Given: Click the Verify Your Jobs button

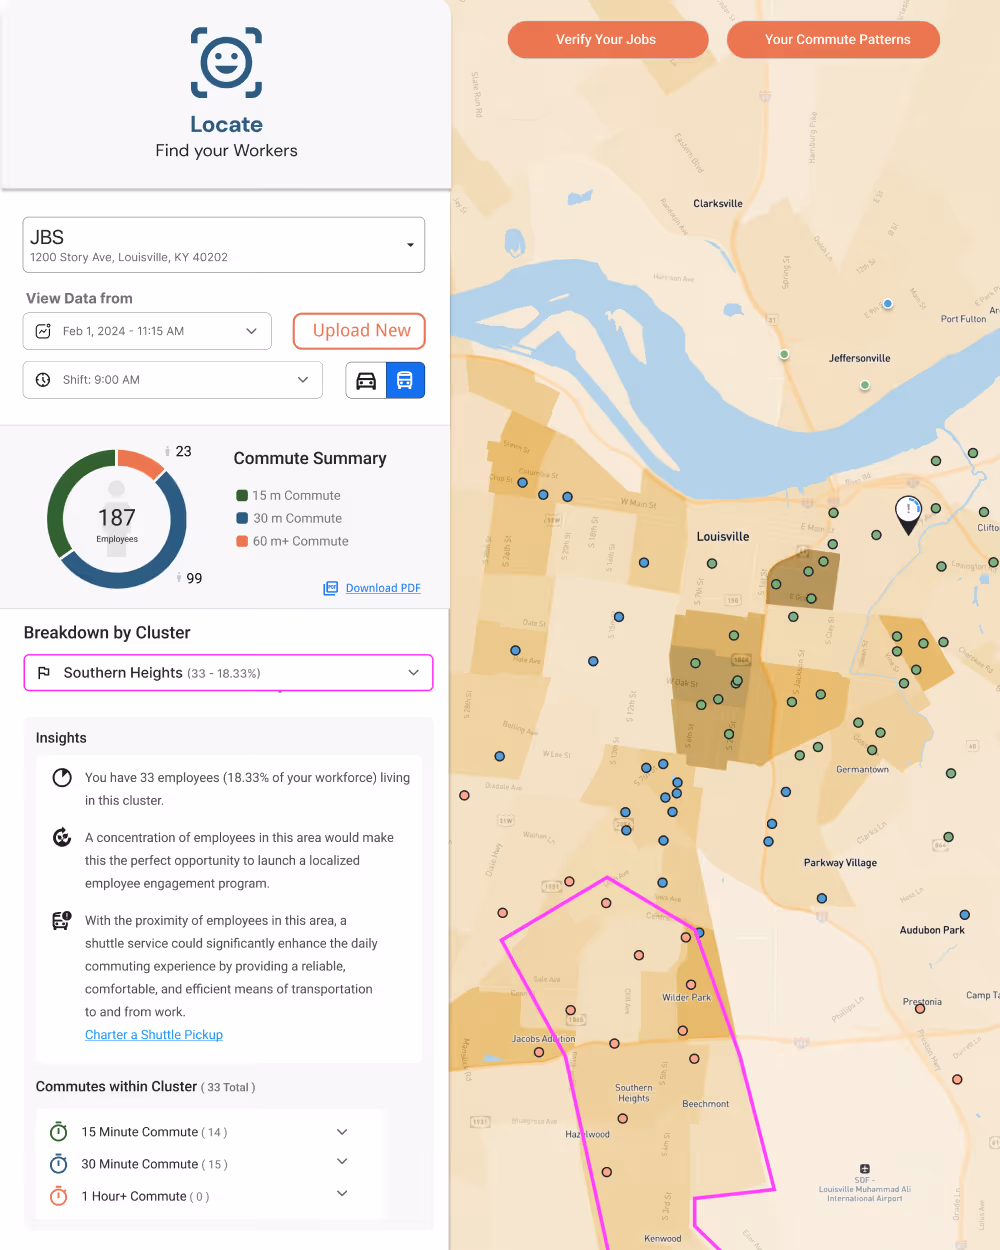Looking at the screenshot, I should click(607, 40).
